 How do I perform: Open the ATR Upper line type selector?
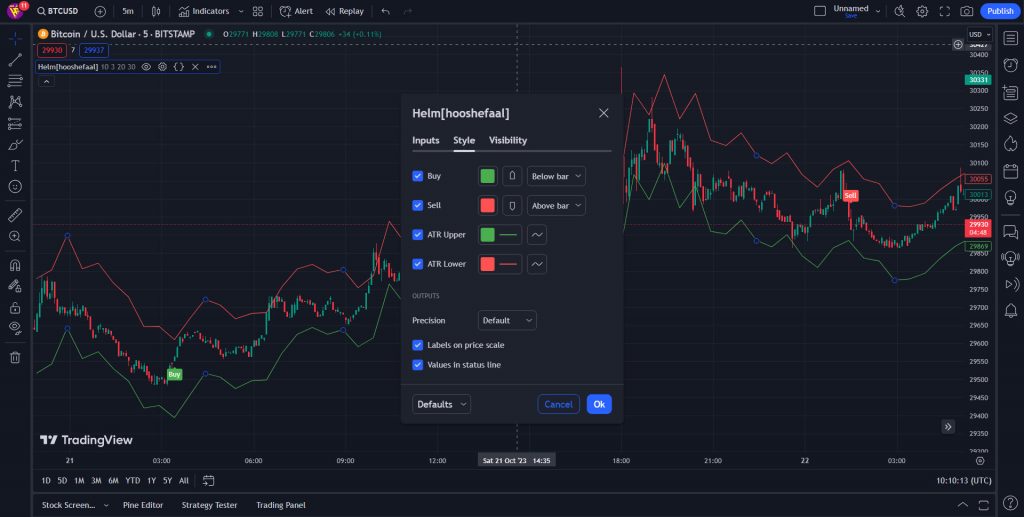[537, 235]
